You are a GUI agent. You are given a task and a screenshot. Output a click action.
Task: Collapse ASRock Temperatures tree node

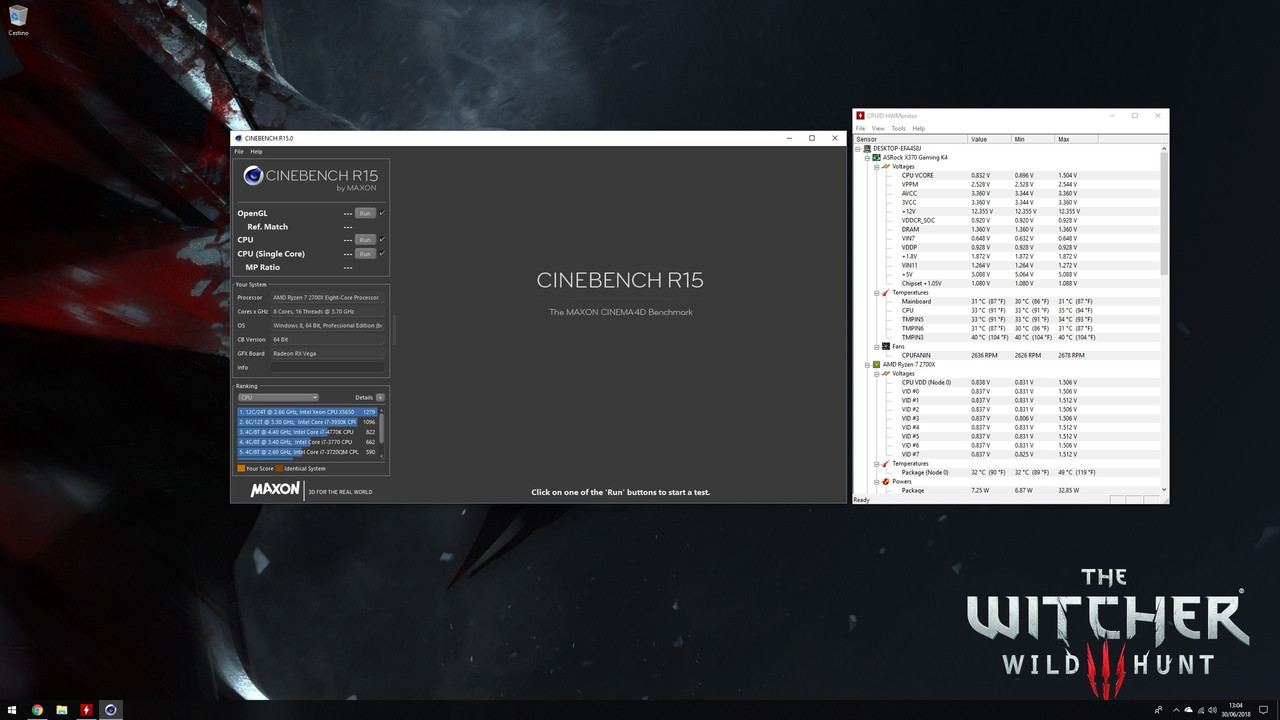pyautogui.click(x=876, y=292)
